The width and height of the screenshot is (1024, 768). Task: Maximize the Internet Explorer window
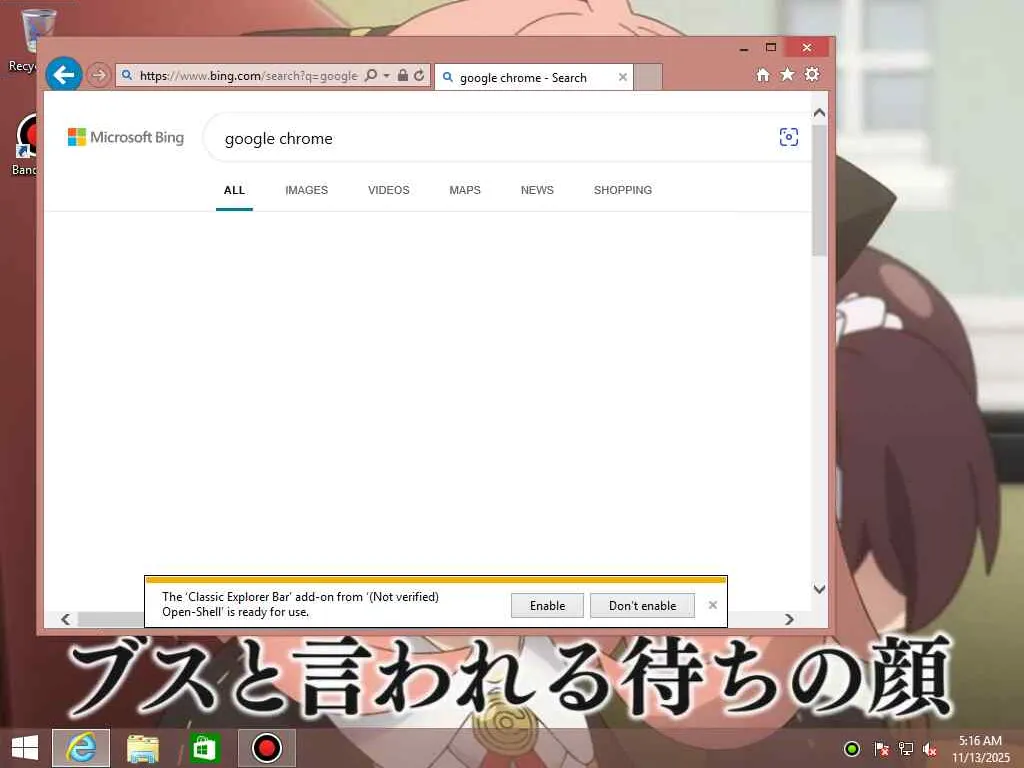tap(771, 48)
